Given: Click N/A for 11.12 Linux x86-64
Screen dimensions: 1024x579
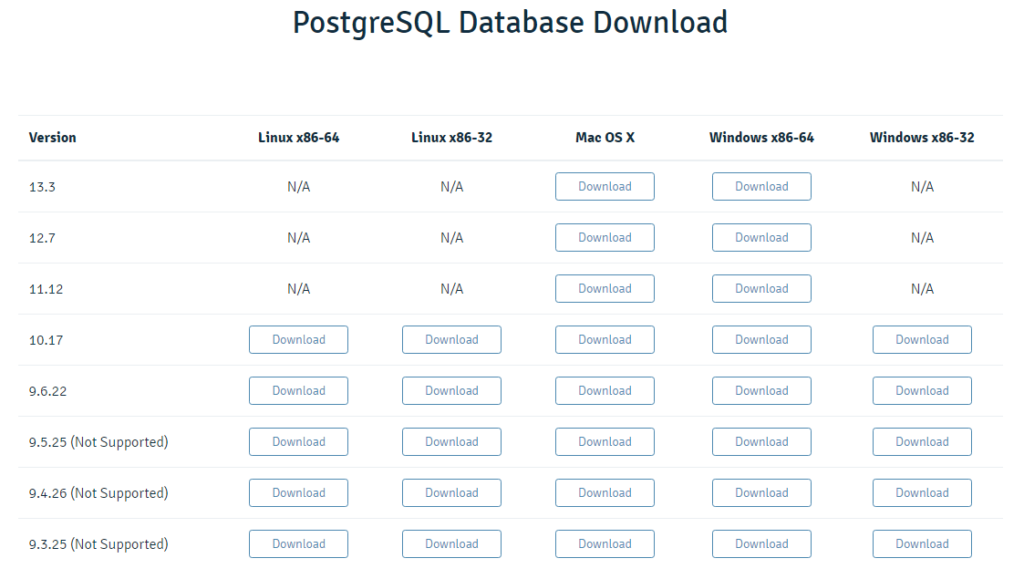Looking at the screenshot, I should coord(298,289).
